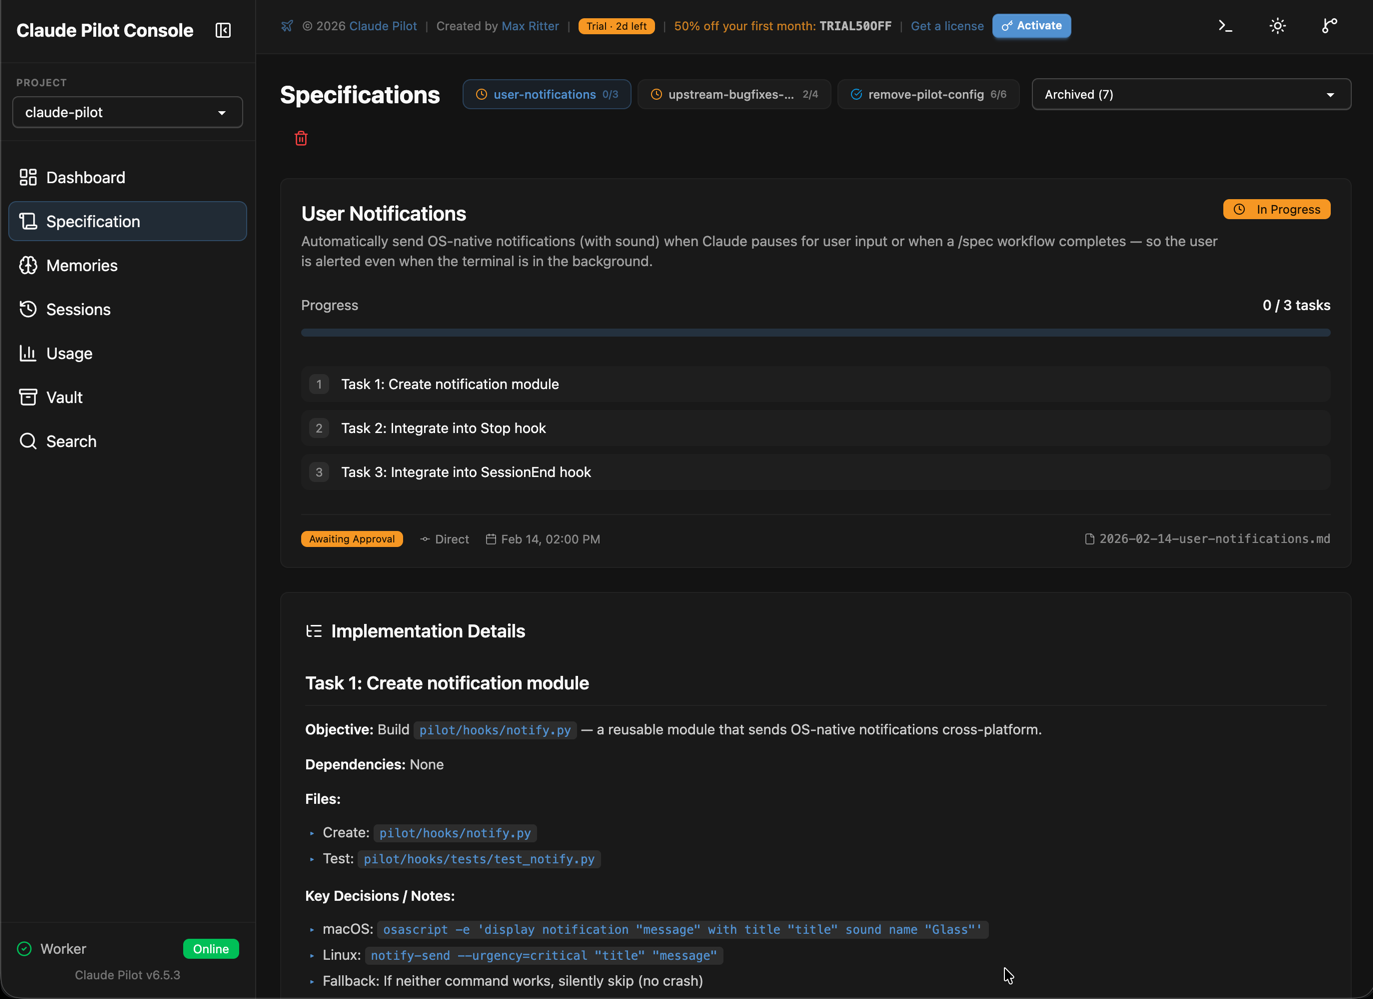Toggle light theme sun icon

[x=1278, y=26]
